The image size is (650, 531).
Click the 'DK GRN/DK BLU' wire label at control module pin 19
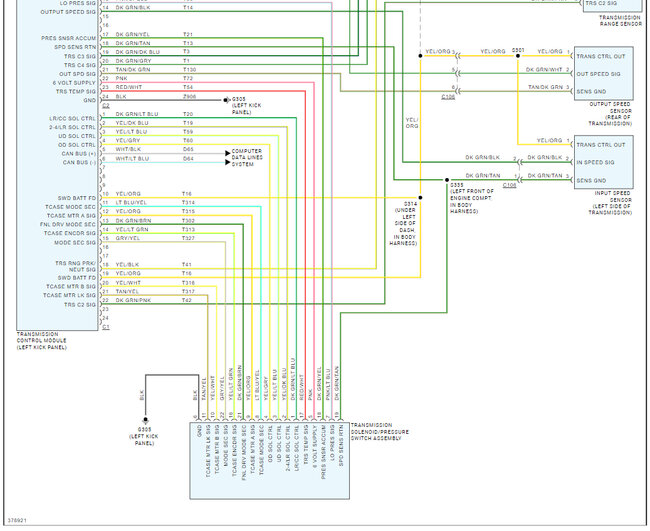point(137,52)
